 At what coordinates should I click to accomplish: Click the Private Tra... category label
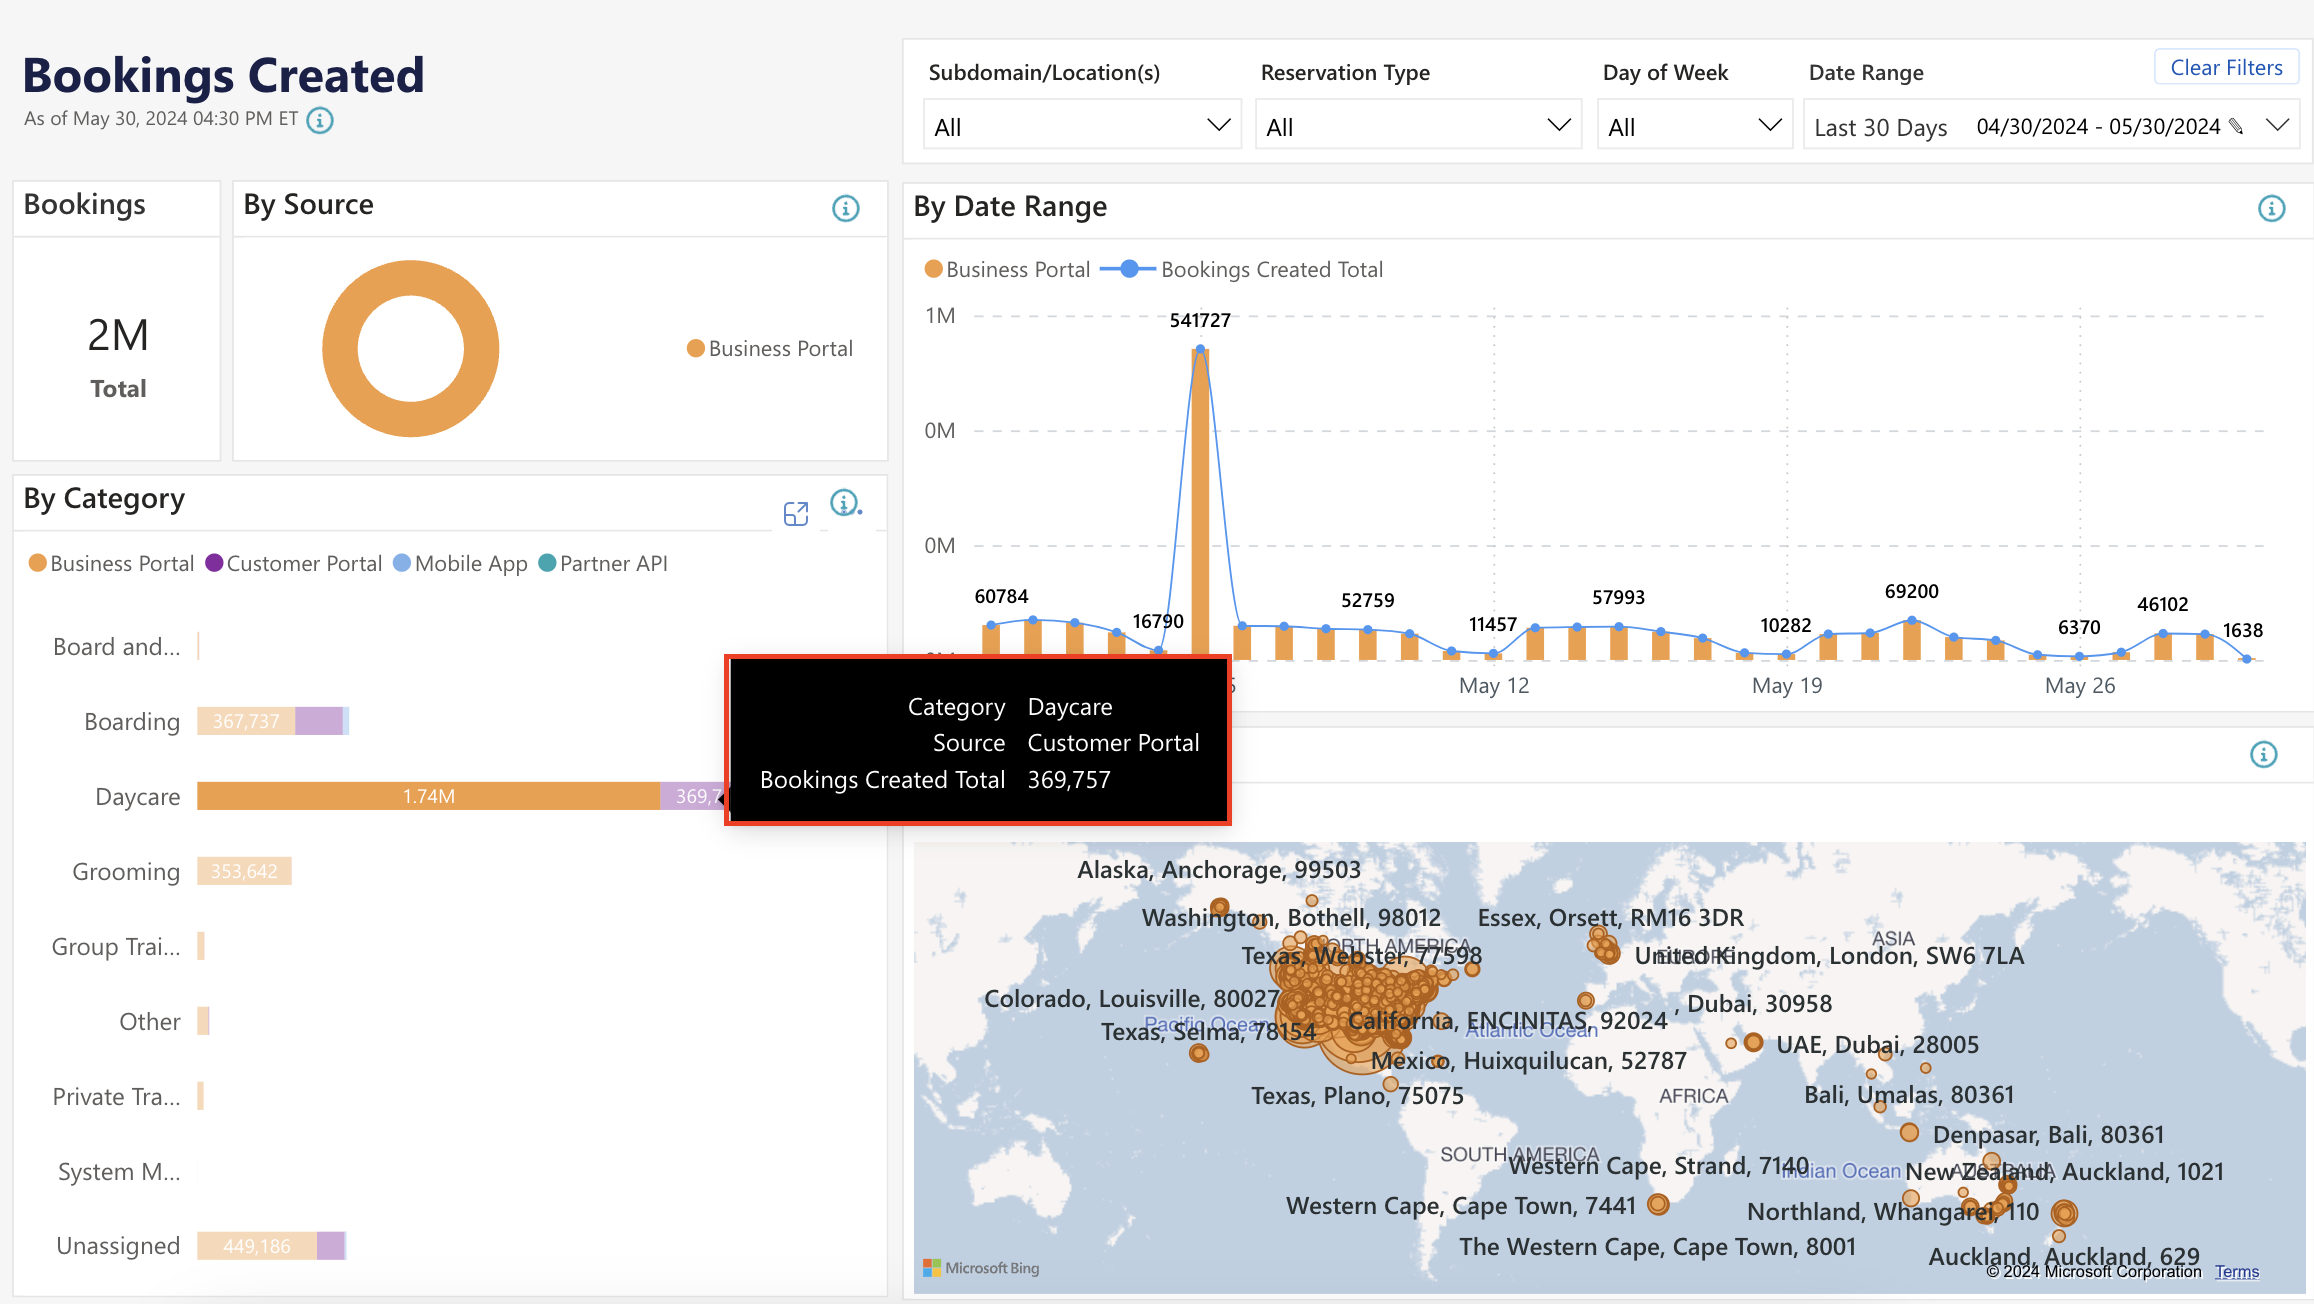[116, 1097]
